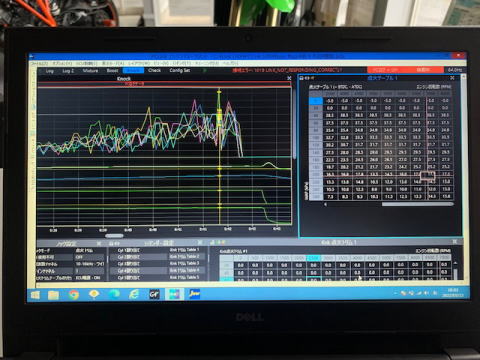480x360 pixels.
Task: Switch to the Log 2 tab
Action: pyautogui.click(x=68, y=71)
